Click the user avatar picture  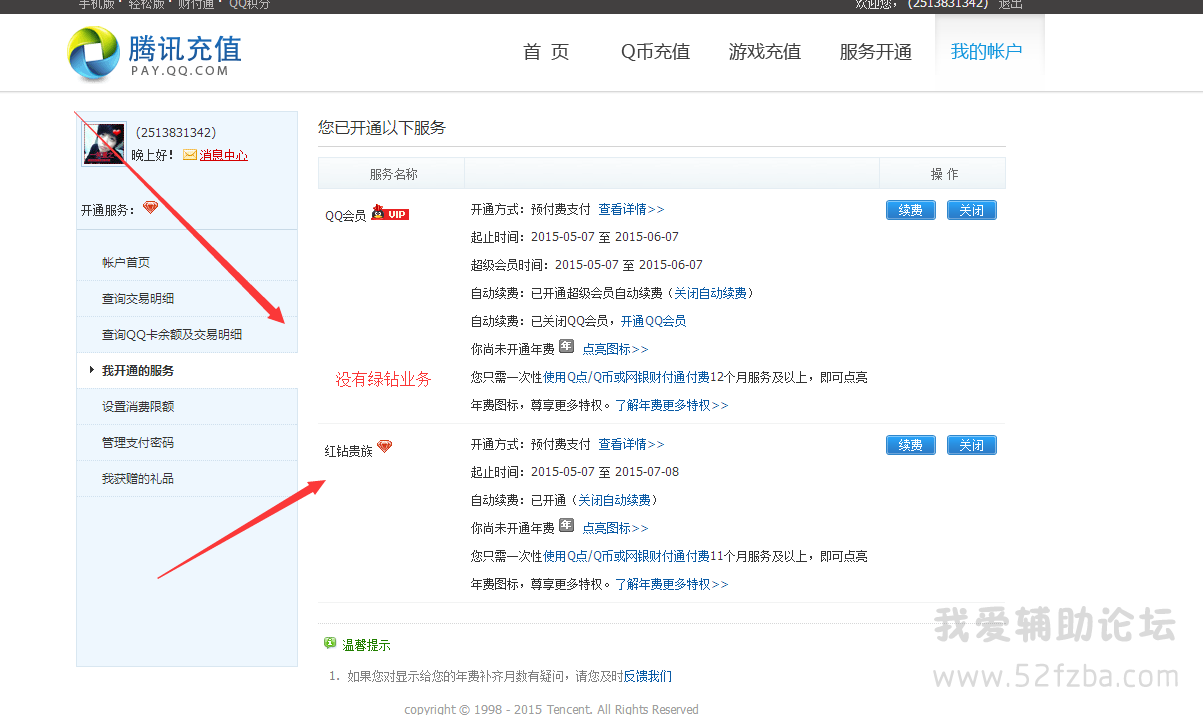tap(104, 144)
